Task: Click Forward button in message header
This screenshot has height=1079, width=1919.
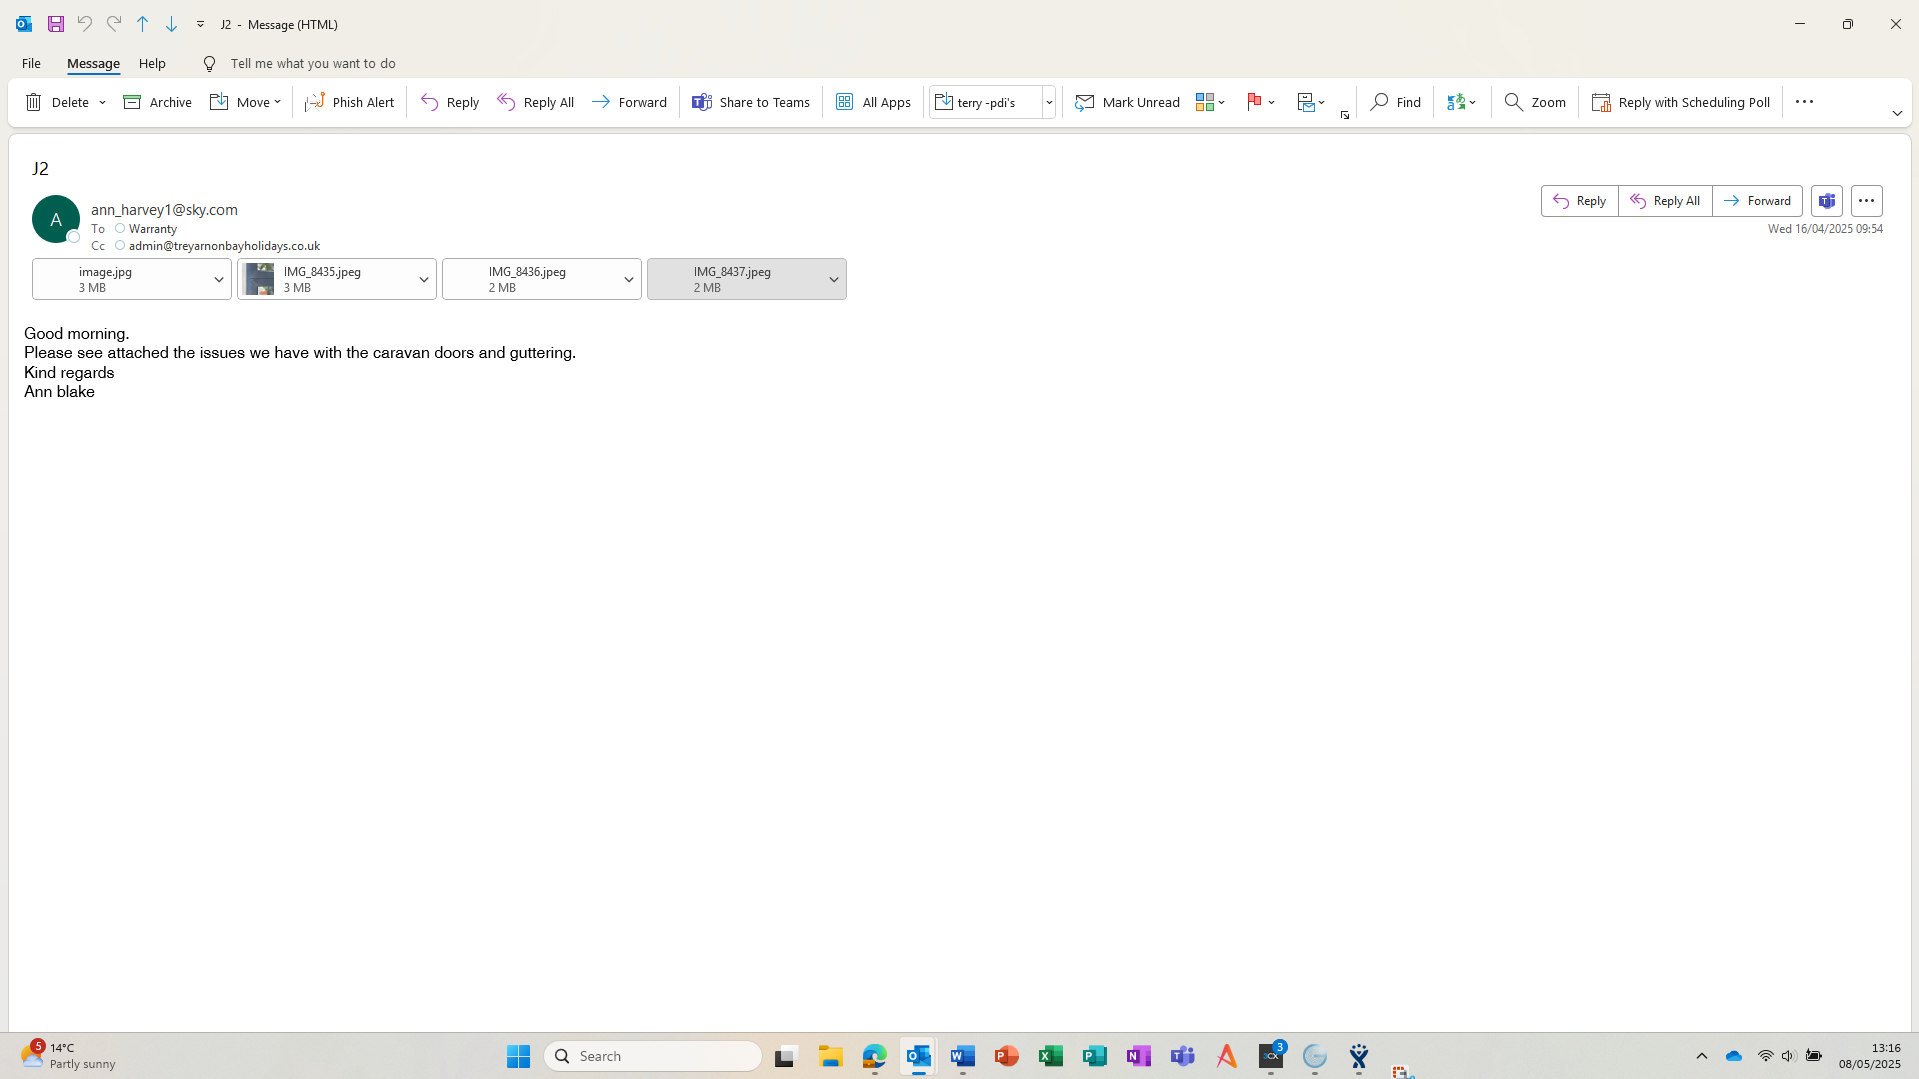Action: (x=1757, y=201)
